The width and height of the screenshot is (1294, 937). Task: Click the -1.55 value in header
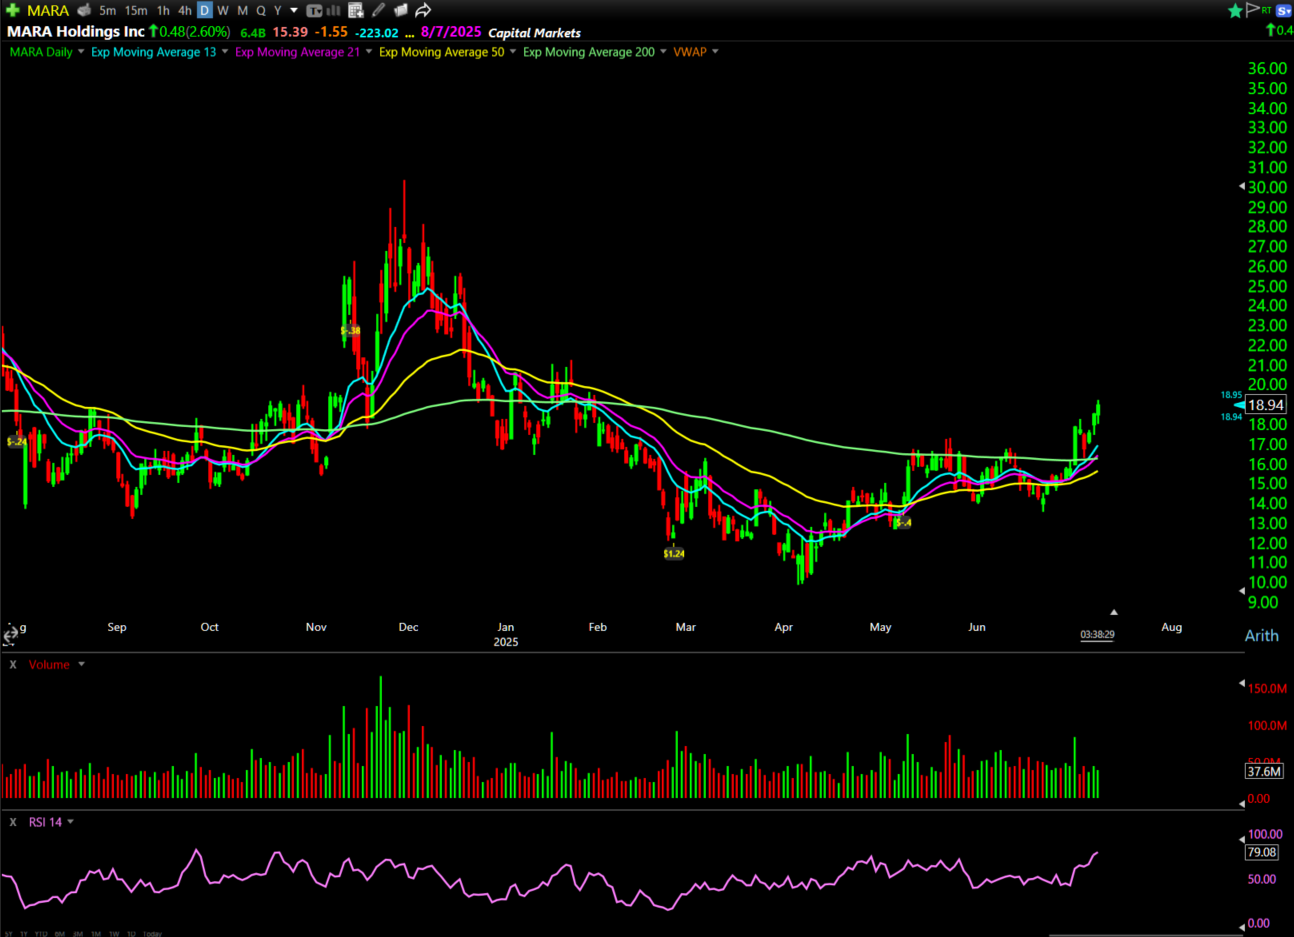(x=331, y=32)
